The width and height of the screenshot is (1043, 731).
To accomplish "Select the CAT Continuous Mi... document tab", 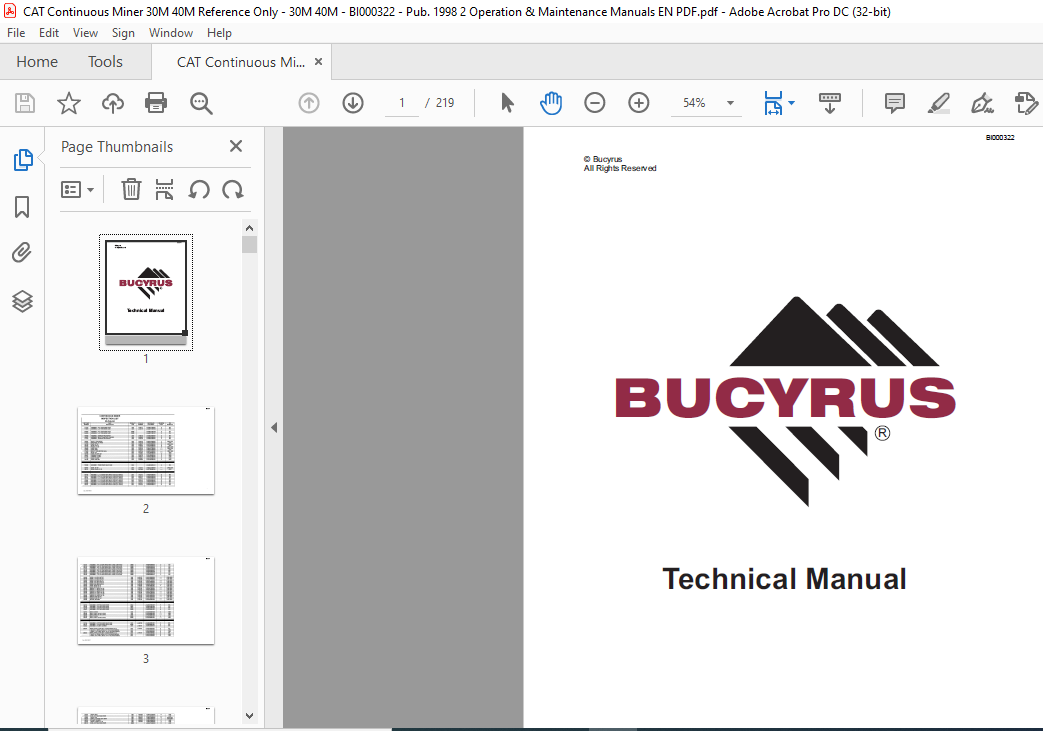I will click(241, 62).
